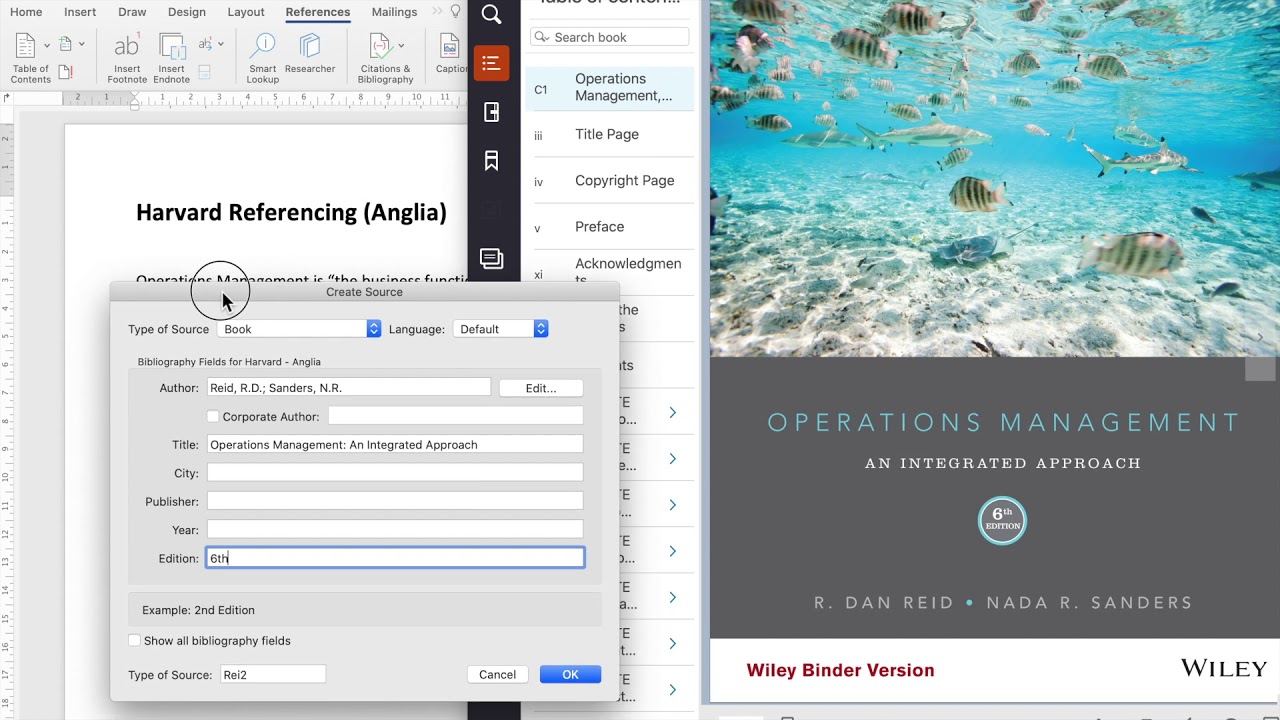
Task: Show more ribbon tabs chevron
Action: click(x=437, y=12)
